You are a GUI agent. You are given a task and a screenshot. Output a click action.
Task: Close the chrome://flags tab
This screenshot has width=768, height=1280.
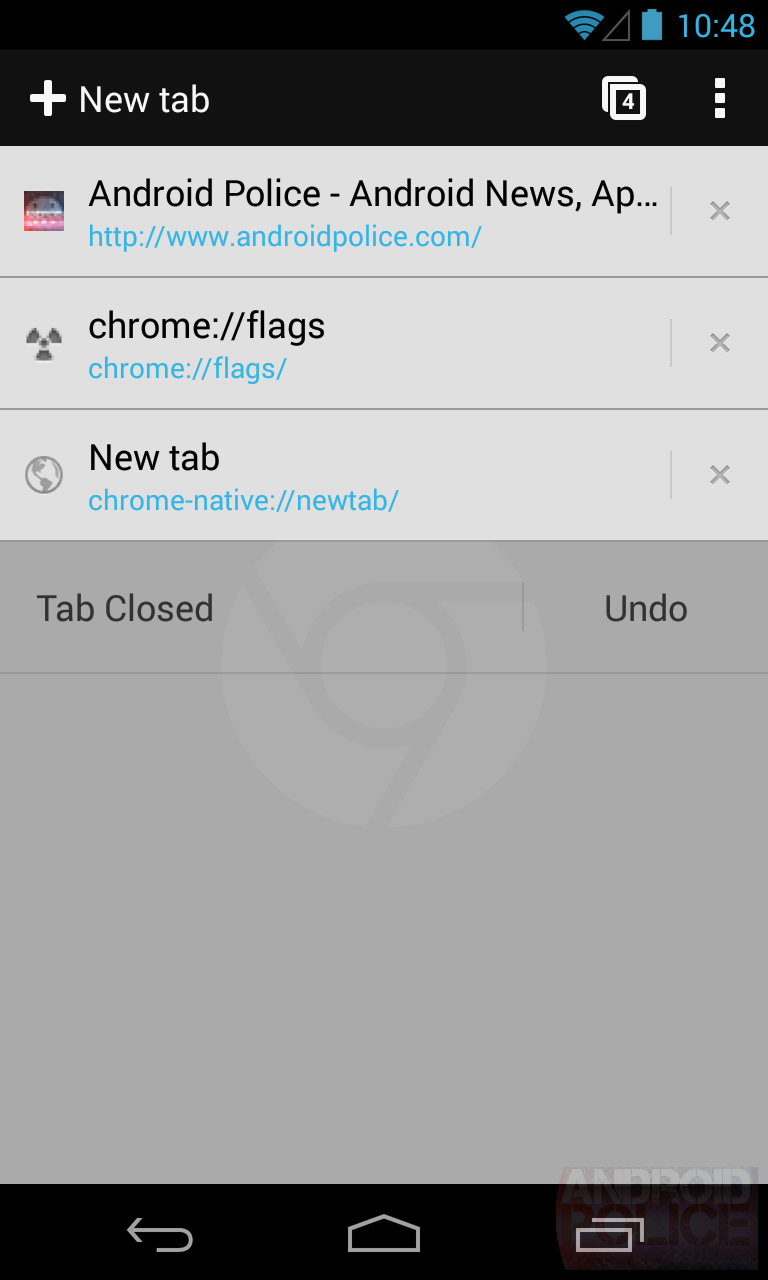click(720, 343)
